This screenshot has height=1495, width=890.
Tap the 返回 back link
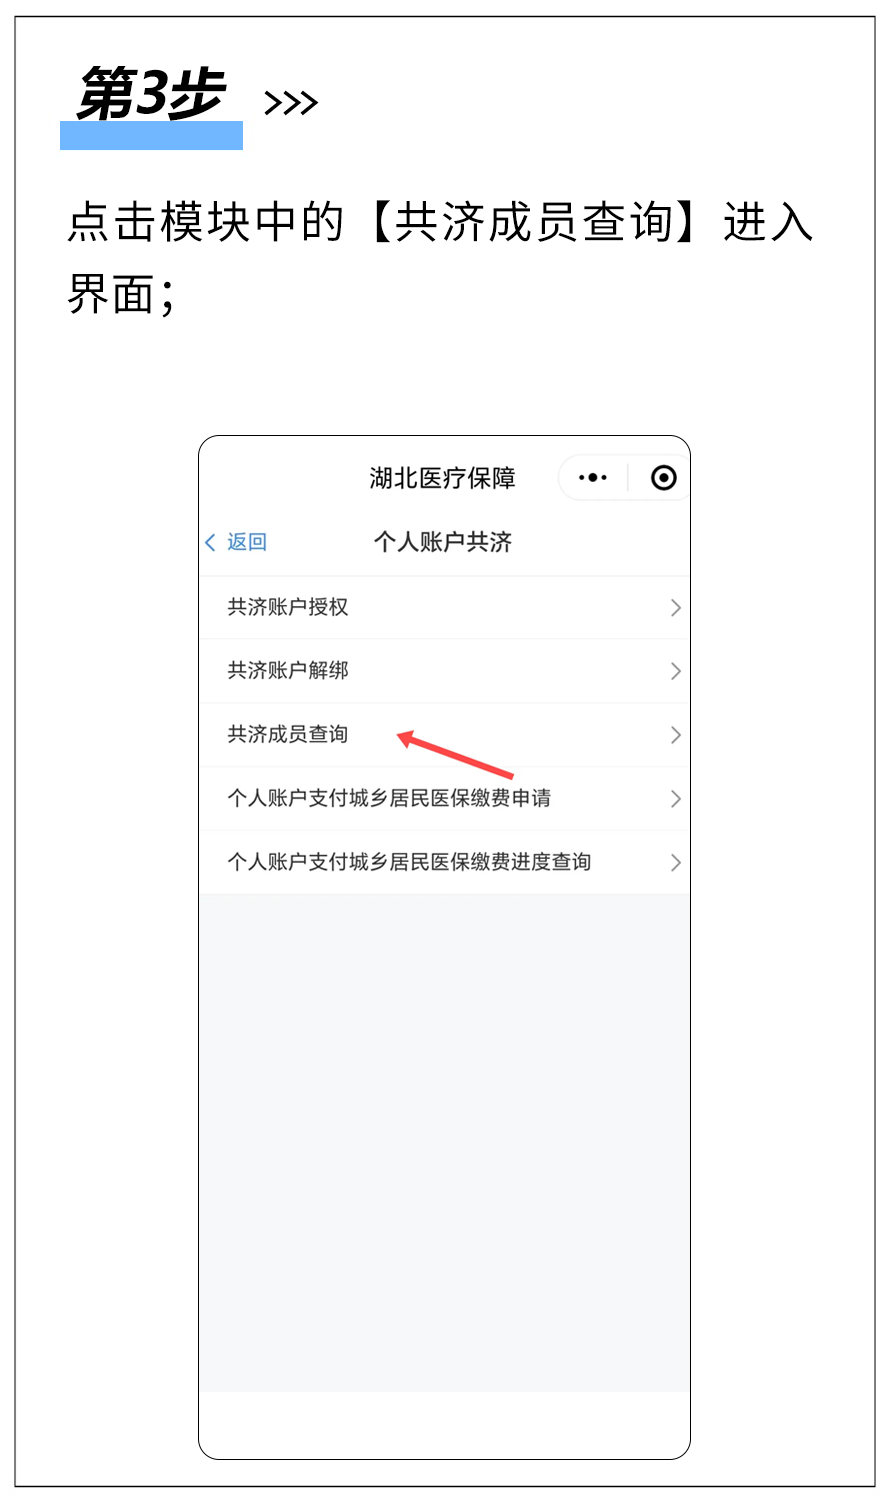coord(247,542)
